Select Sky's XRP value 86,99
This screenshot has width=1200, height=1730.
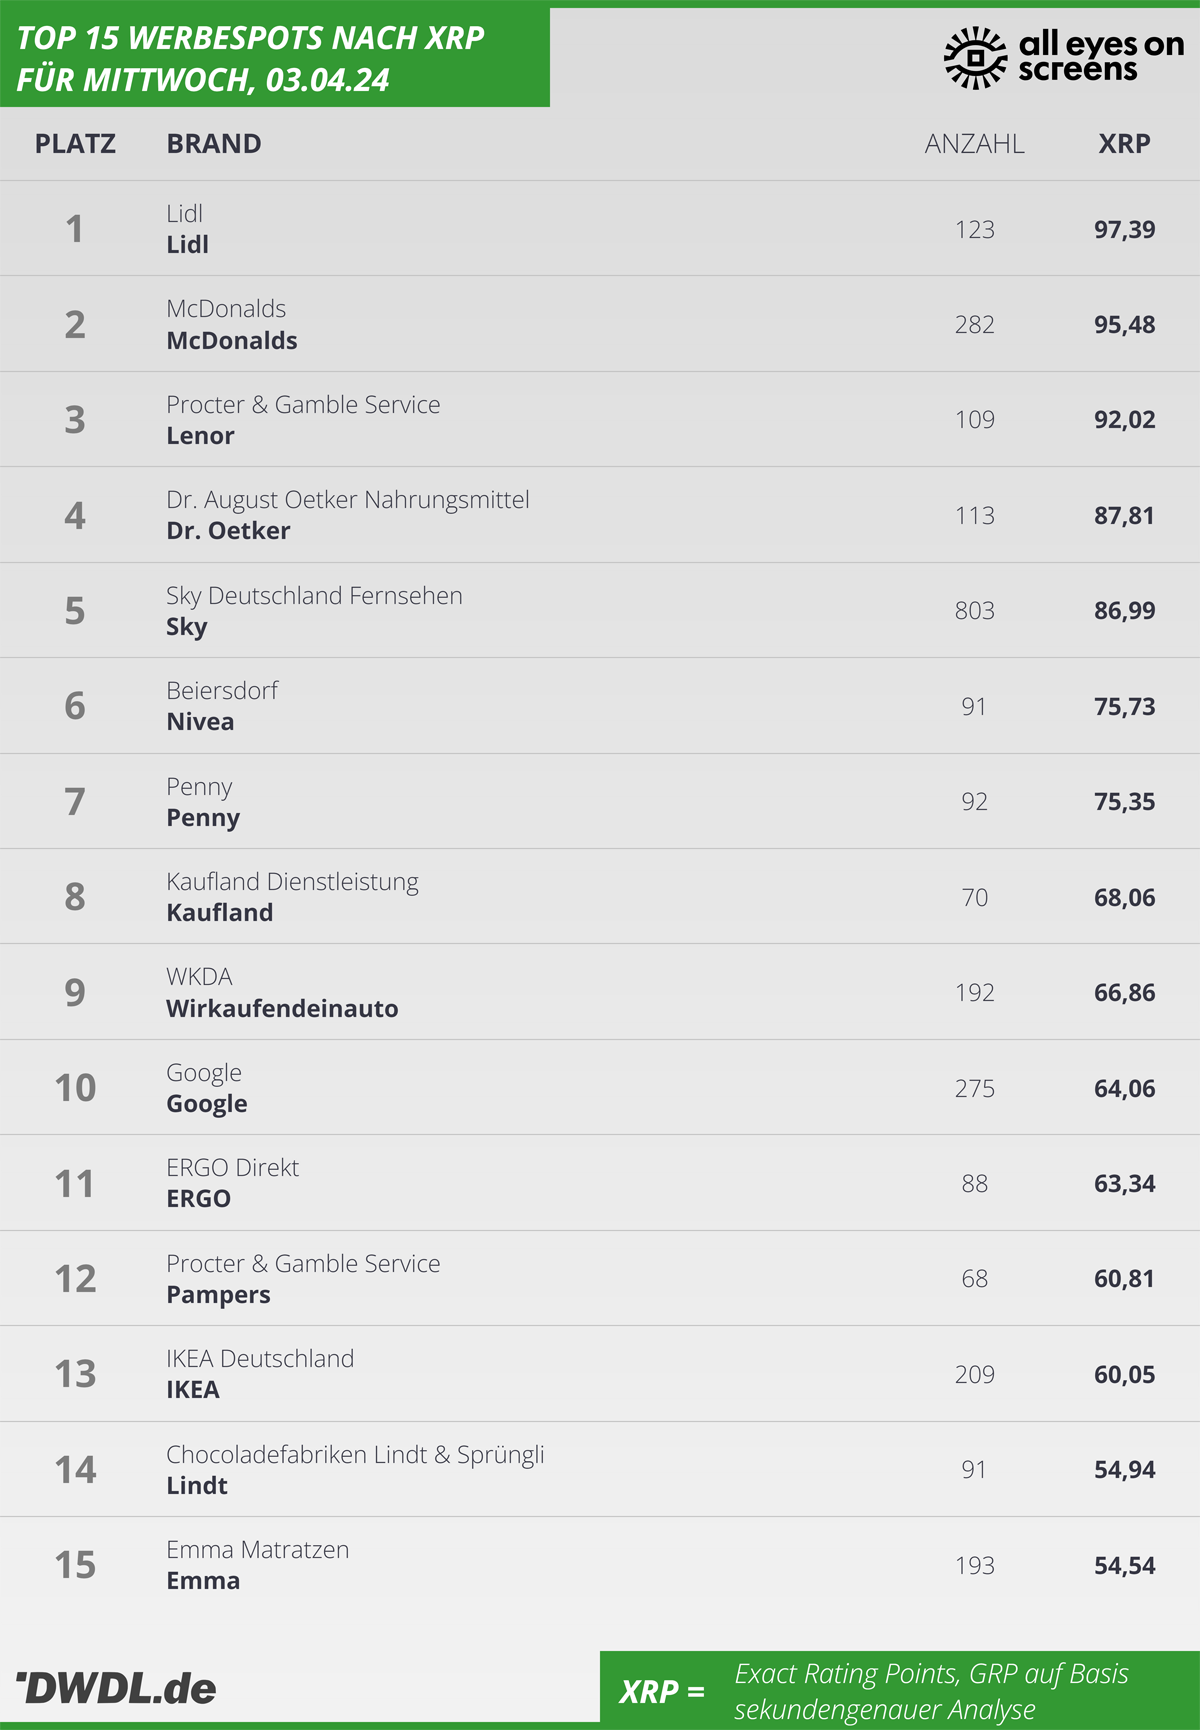1124,611
